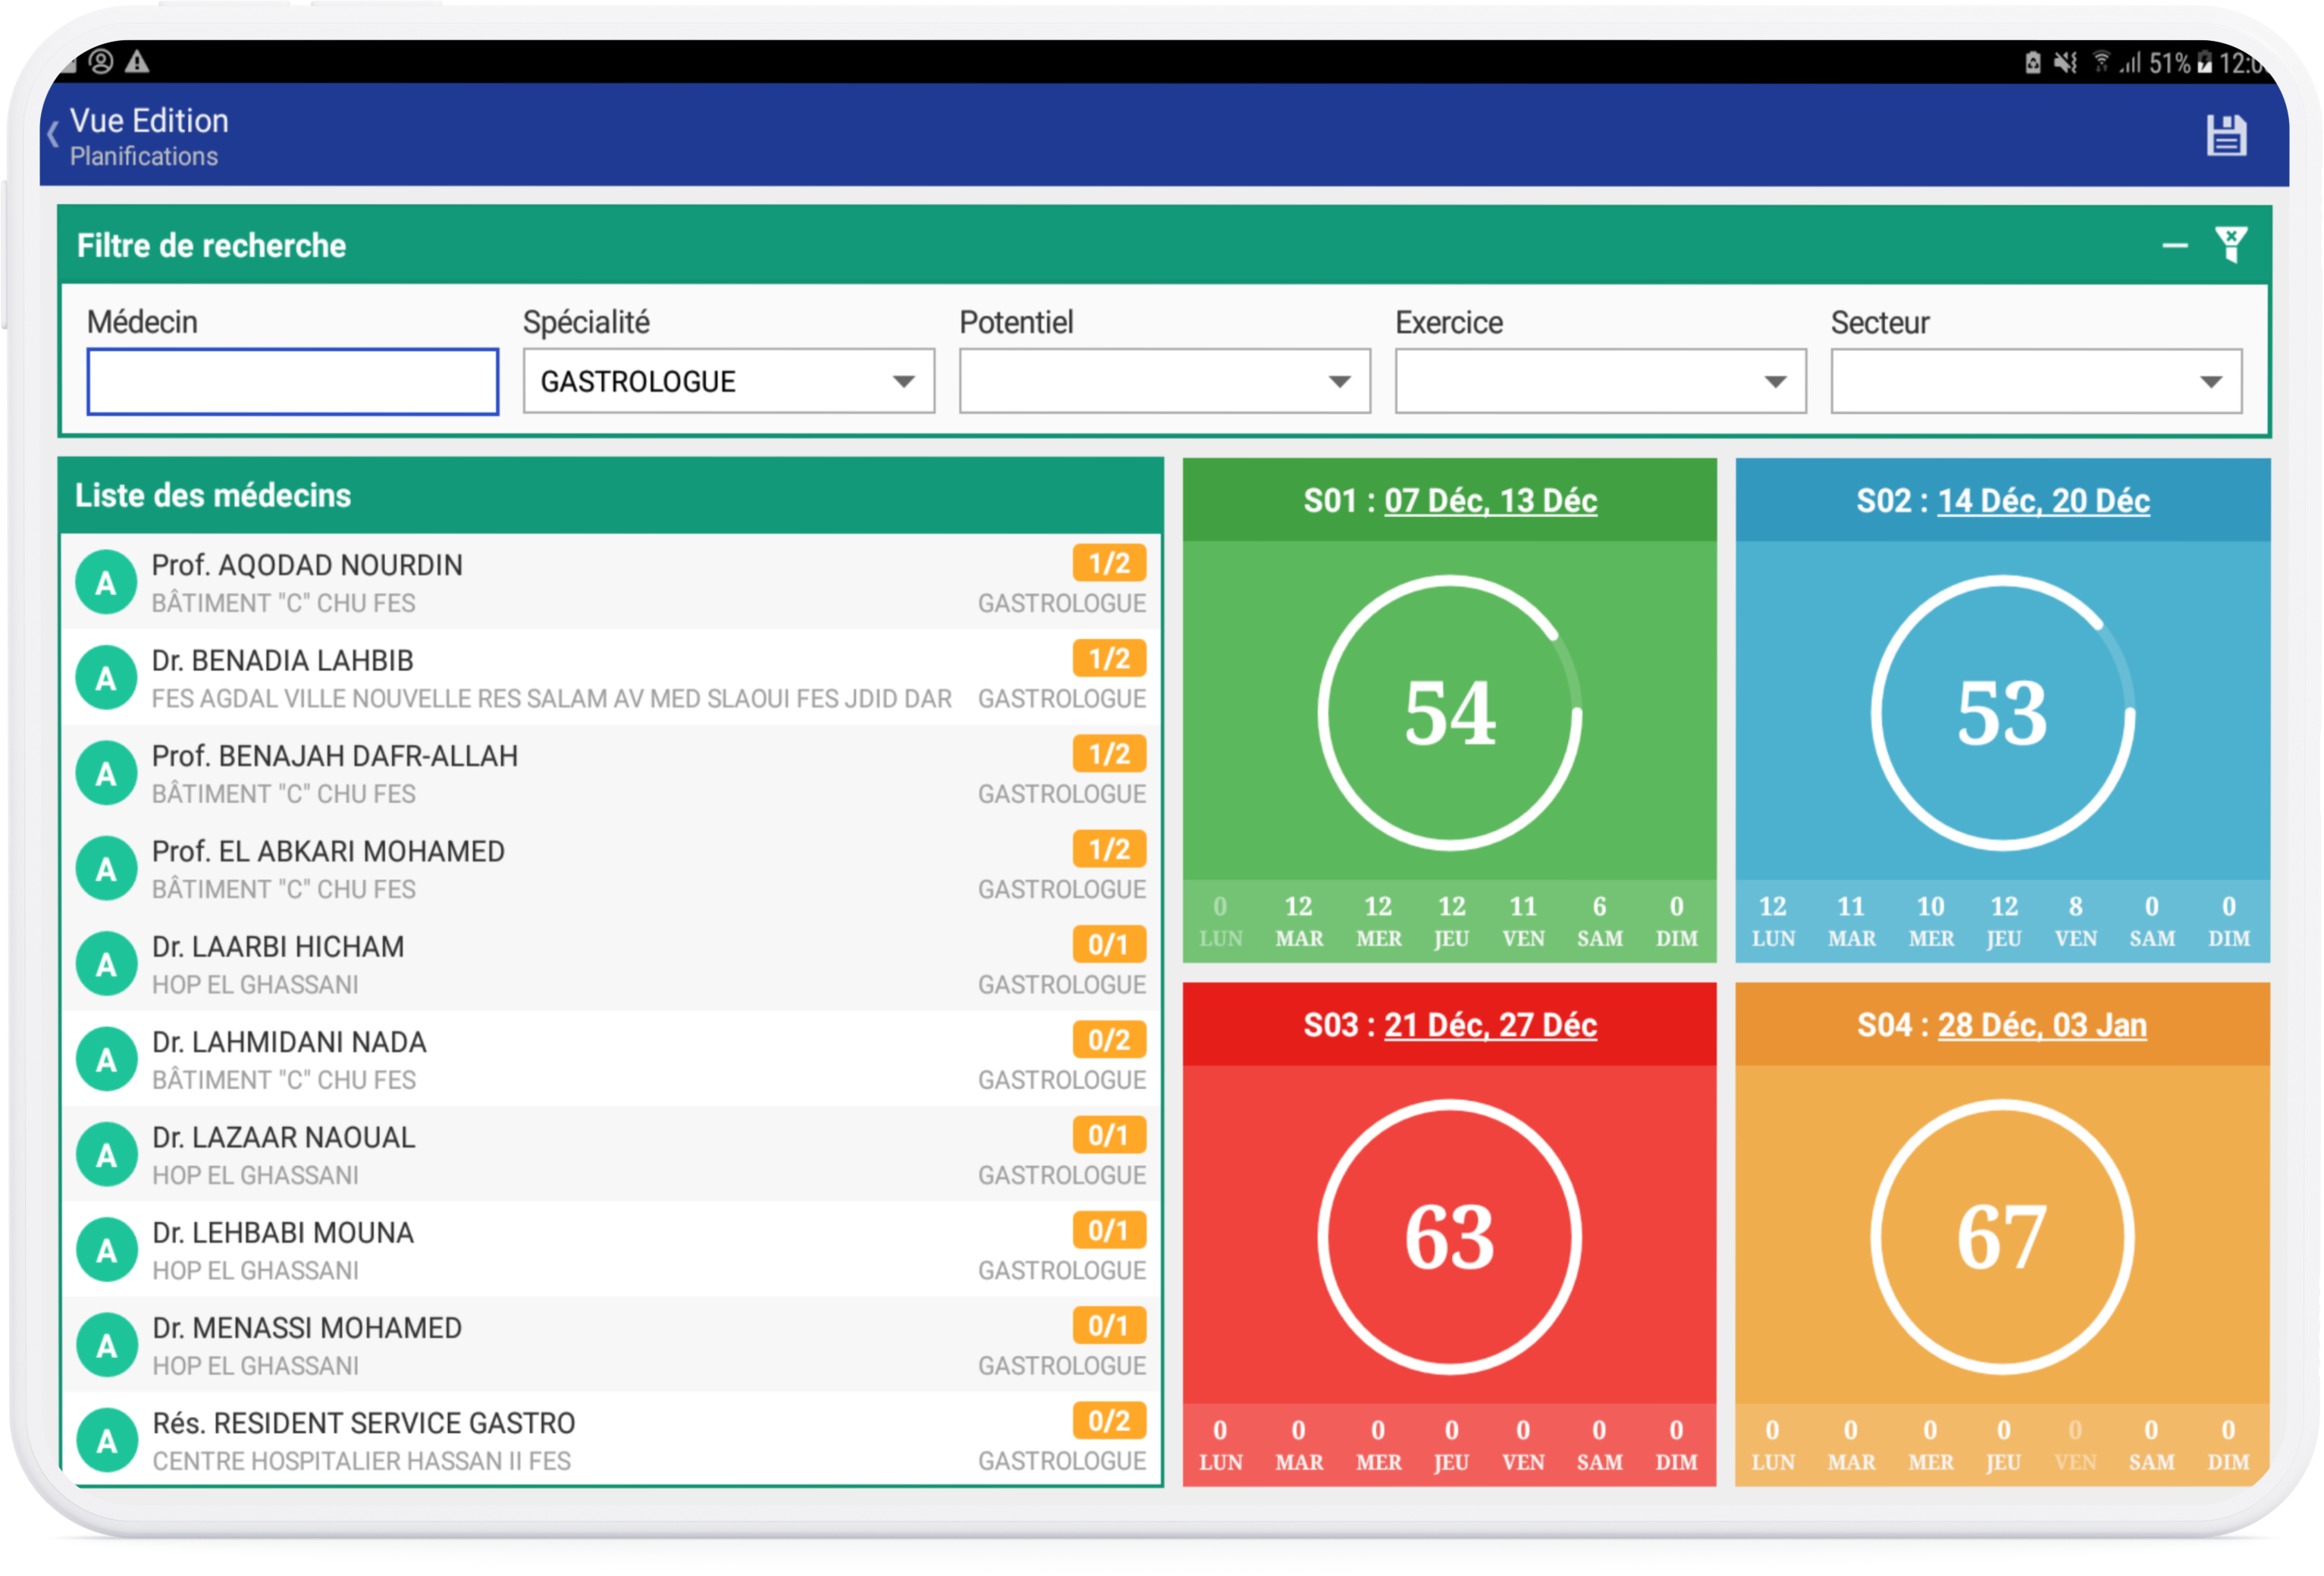Tap the S04 circle showing 67
The image size is (2324, 1576).
2003,1236
